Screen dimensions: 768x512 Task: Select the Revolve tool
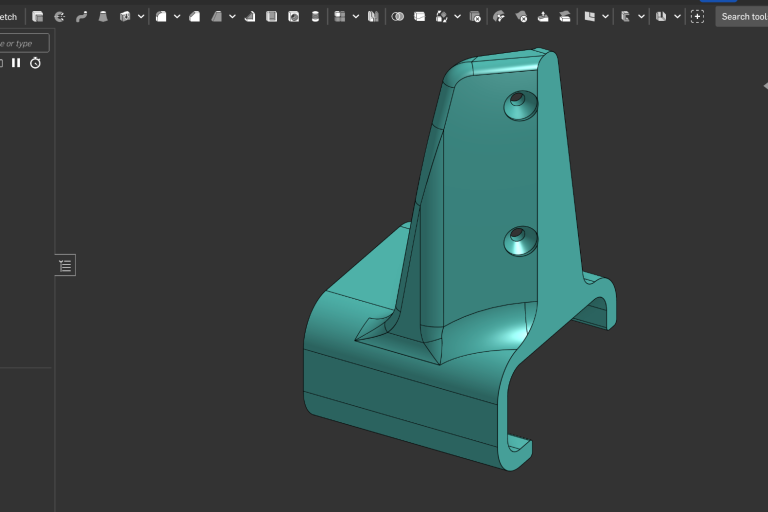[60, 17]
